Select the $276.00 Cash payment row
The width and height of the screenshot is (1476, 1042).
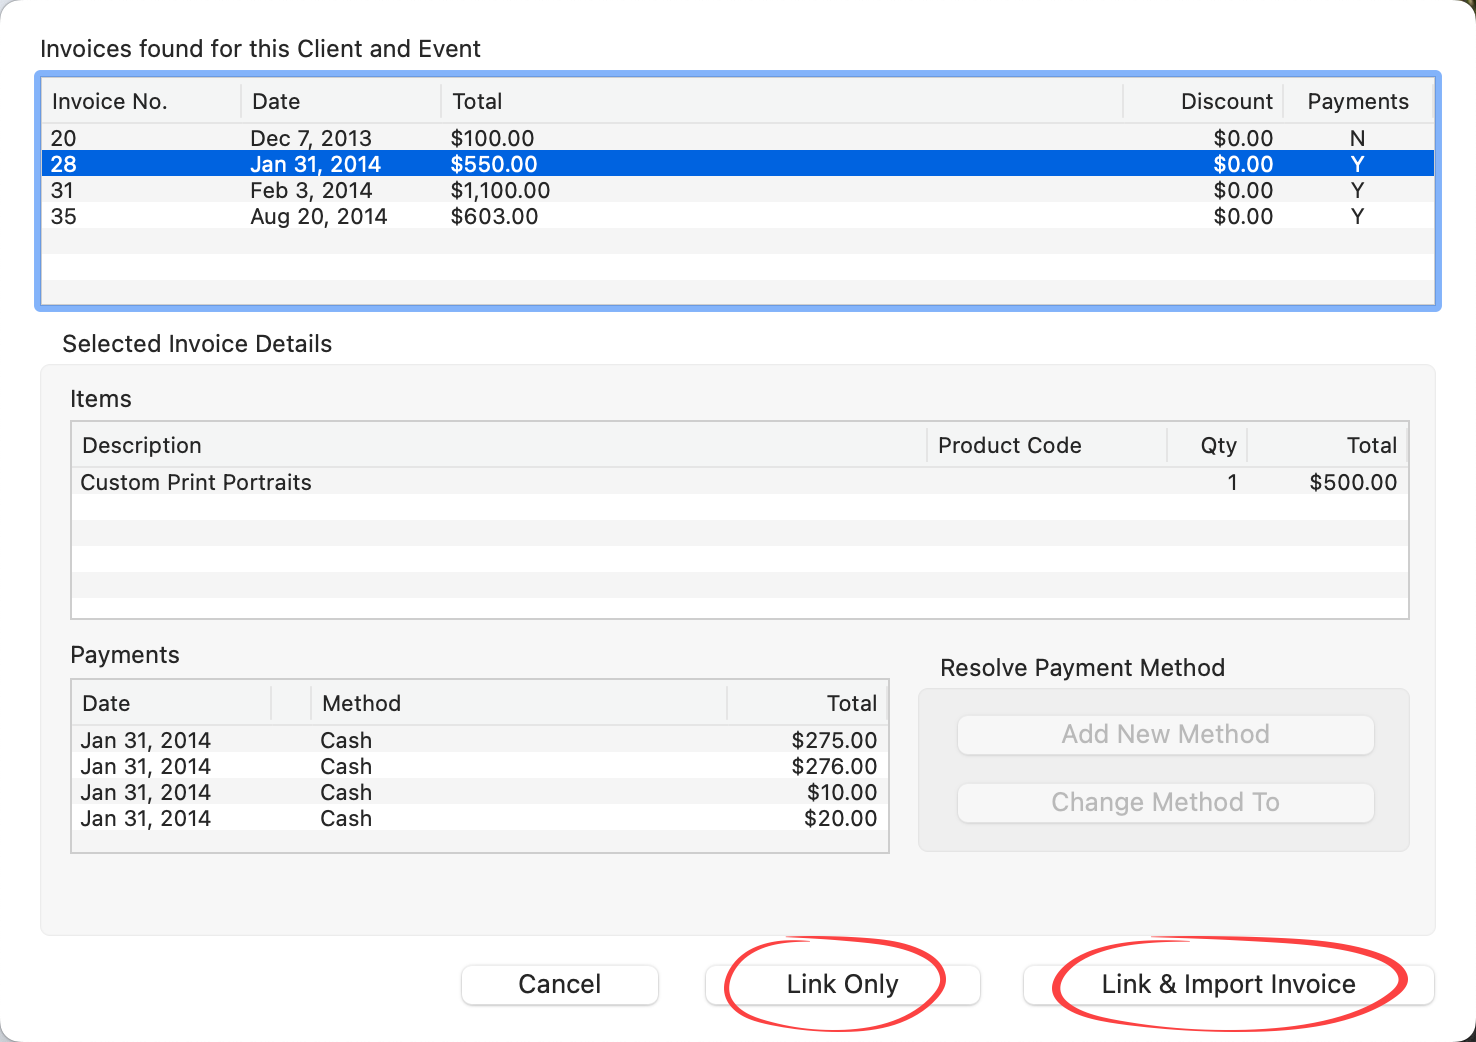pos(479,766)
